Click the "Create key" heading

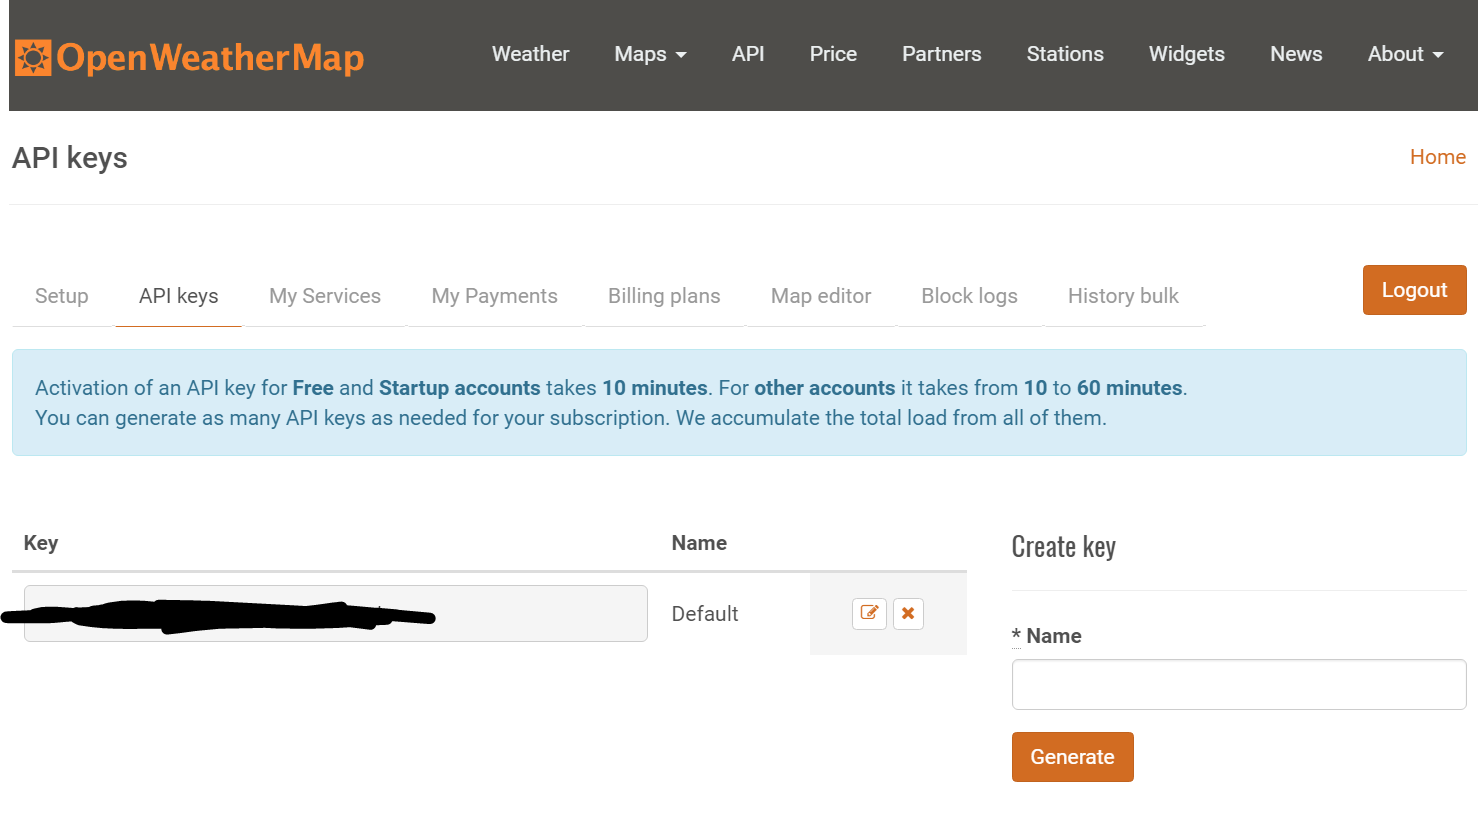[x=1063, y=547]
